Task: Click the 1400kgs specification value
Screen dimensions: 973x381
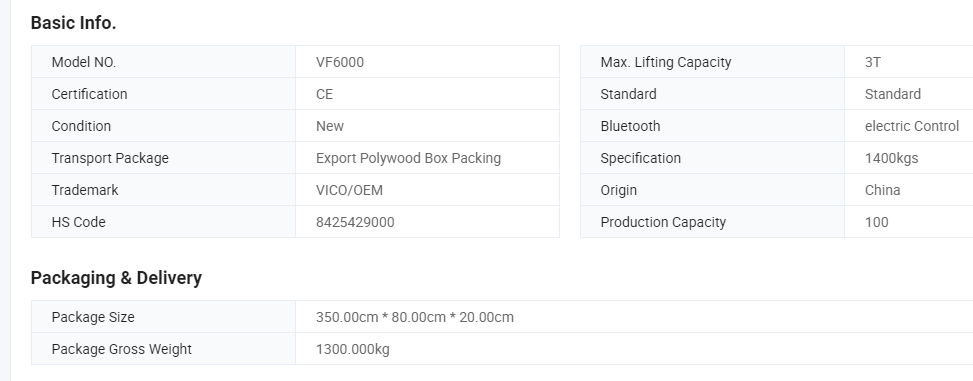Action: 891,158
